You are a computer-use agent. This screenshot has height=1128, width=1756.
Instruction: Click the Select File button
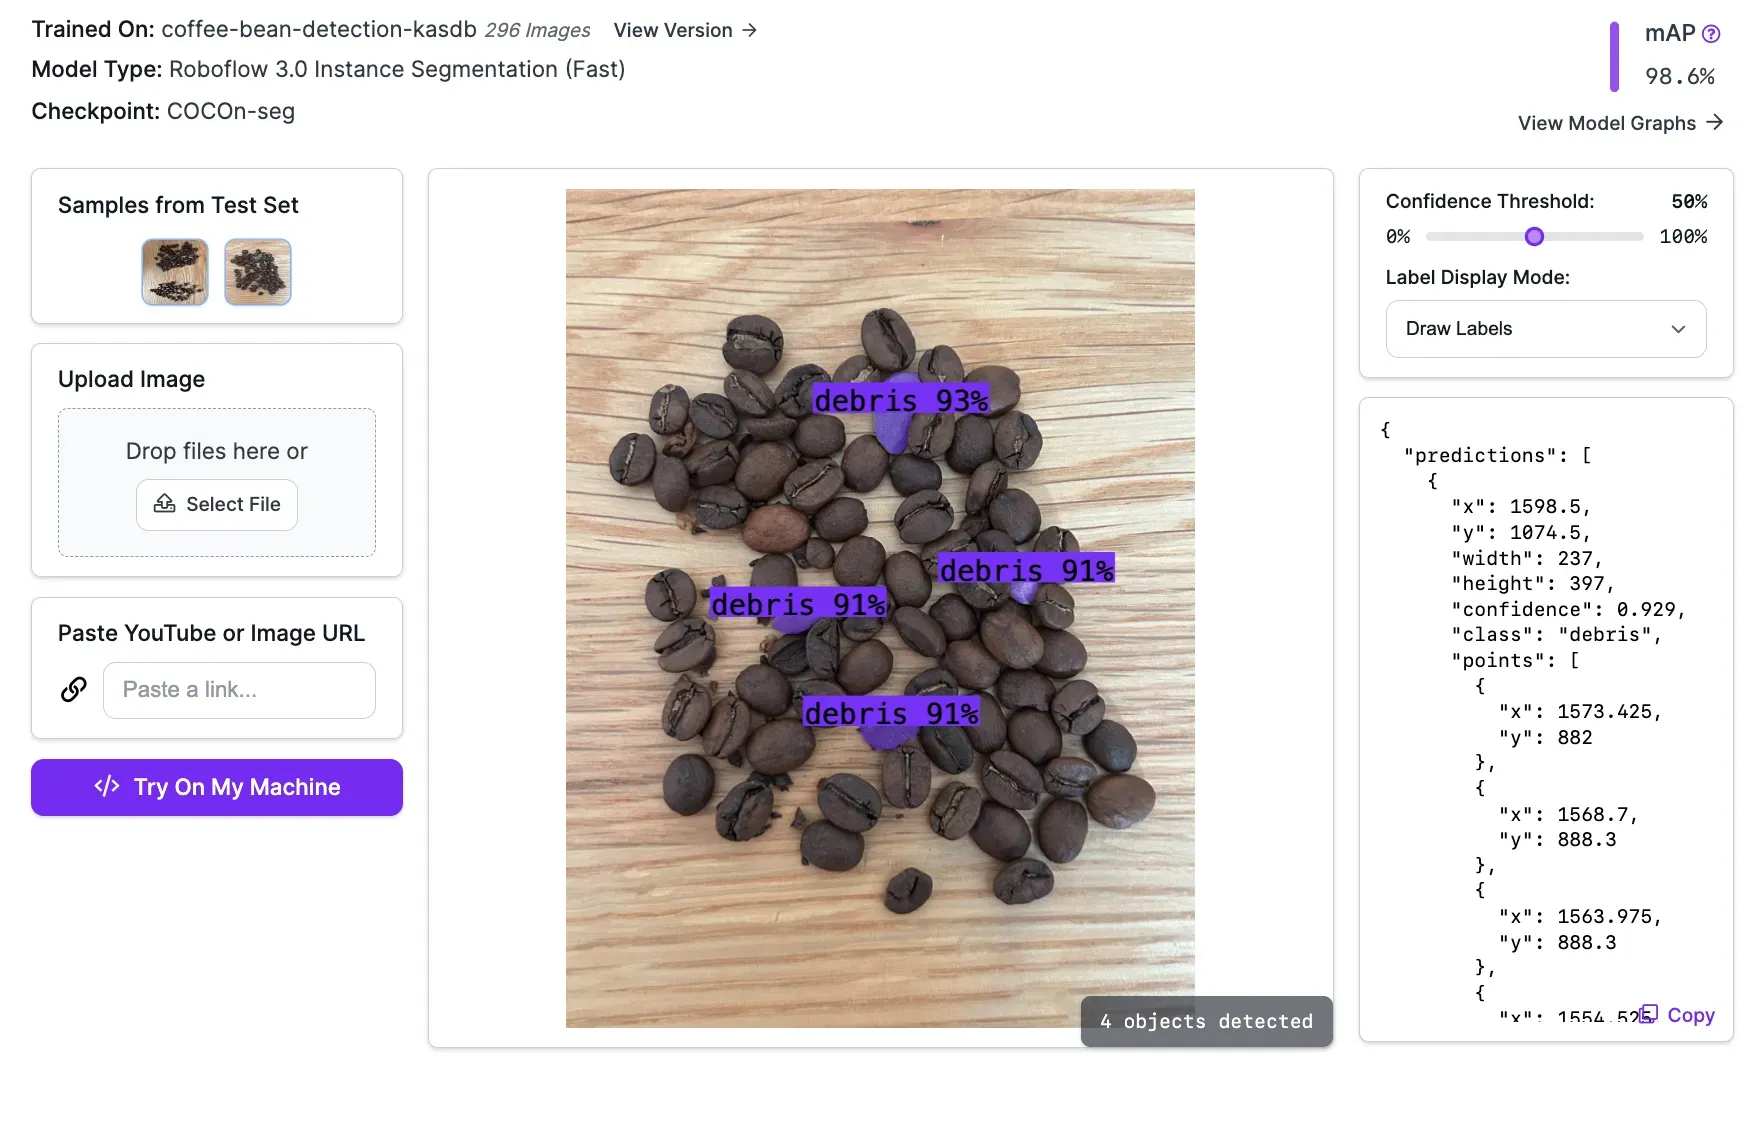(217, 504)
